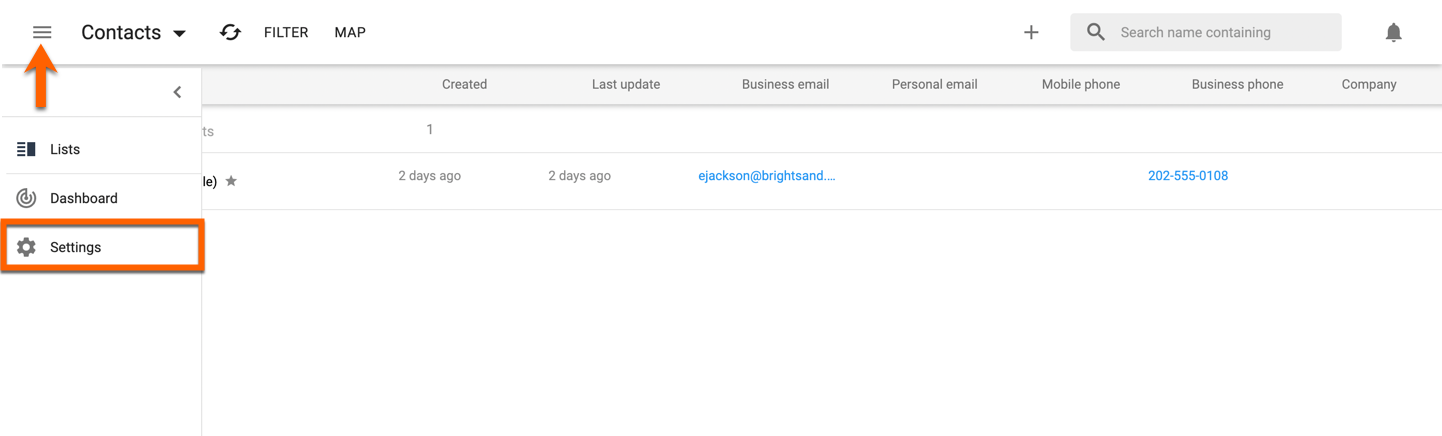
Task: Click the MAP button
Action: [x=350, y=32]
